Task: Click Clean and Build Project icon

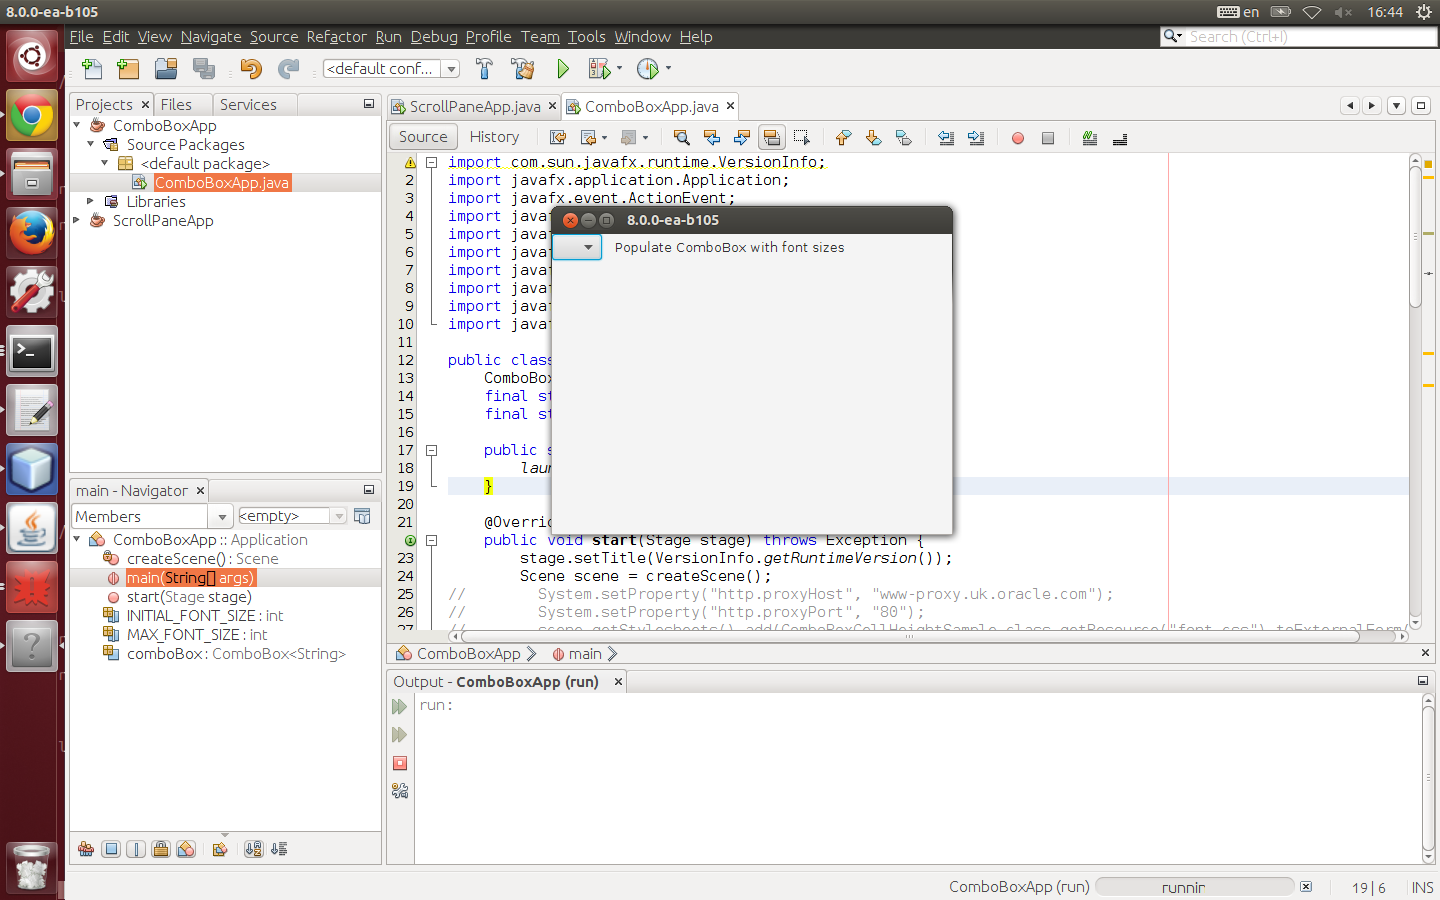Action: 522,69
